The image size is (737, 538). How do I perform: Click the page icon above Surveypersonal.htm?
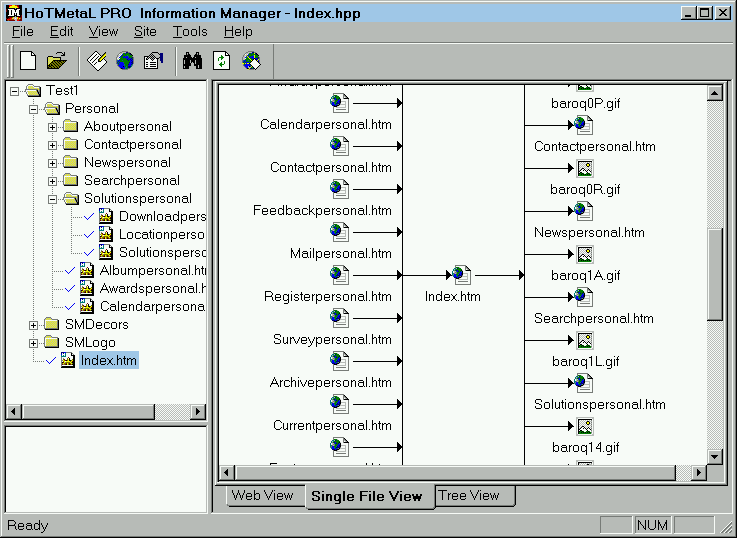[x=339, y=318]
